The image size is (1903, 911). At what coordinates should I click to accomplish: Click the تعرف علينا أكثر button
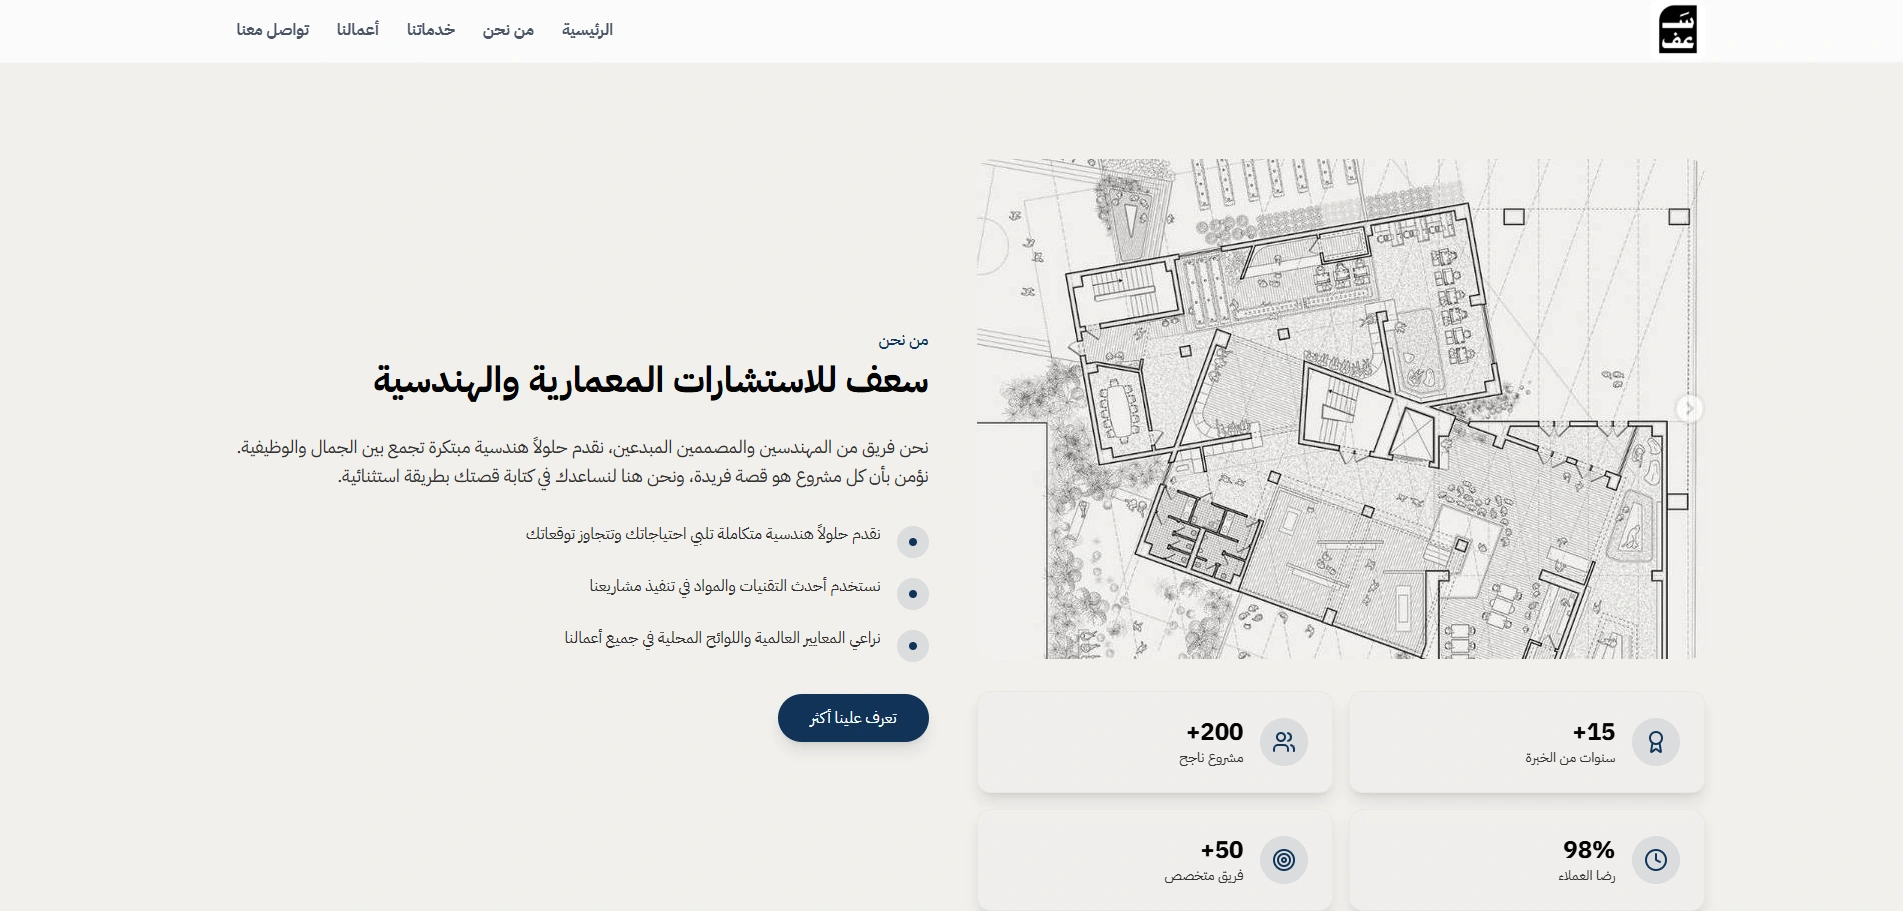coord(853,718)
